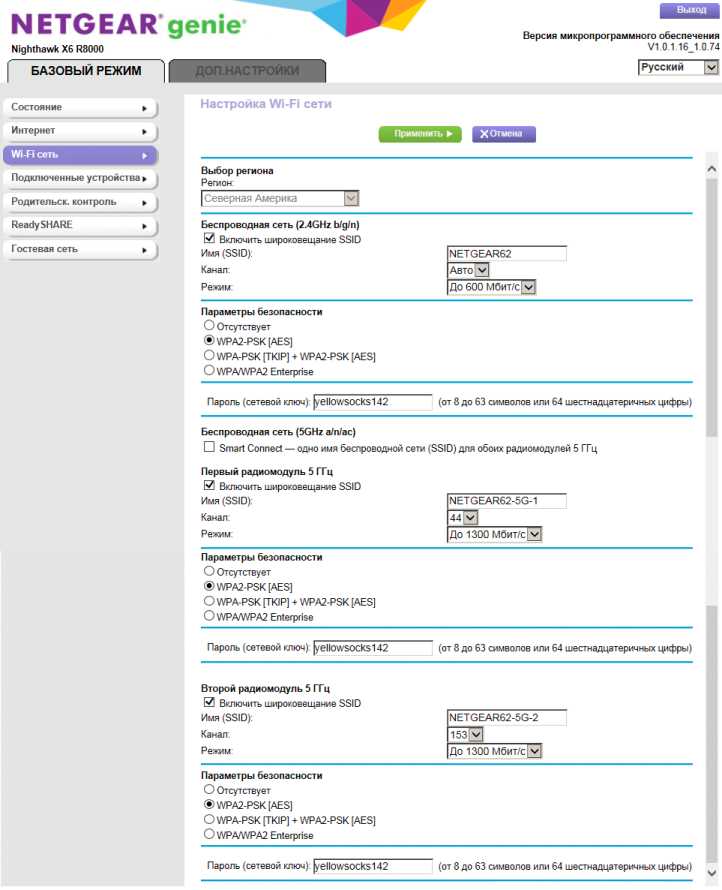
Task: Select WPA/WPA2 Enterprise for second 5 GHz radio
Action: coord(209,834)
